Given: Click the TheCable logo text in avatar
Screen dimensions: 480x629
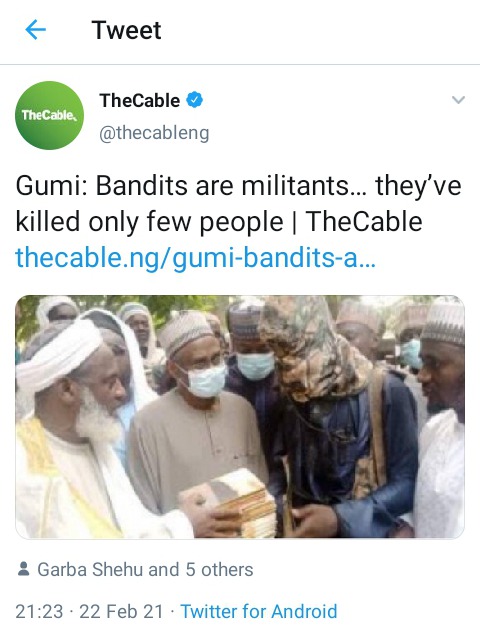Looking at the screenshot, I should [x=49, y=116].
